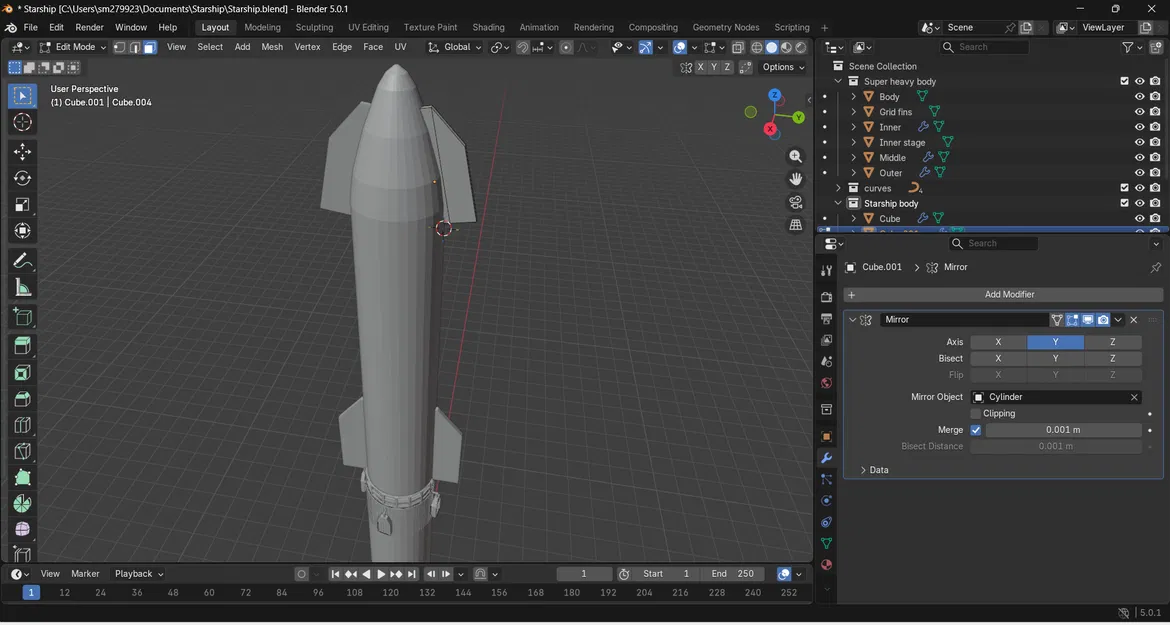Switch to the Physics Properties tab
Viewport: 1170px width, 625px height.
click(826, 500)
